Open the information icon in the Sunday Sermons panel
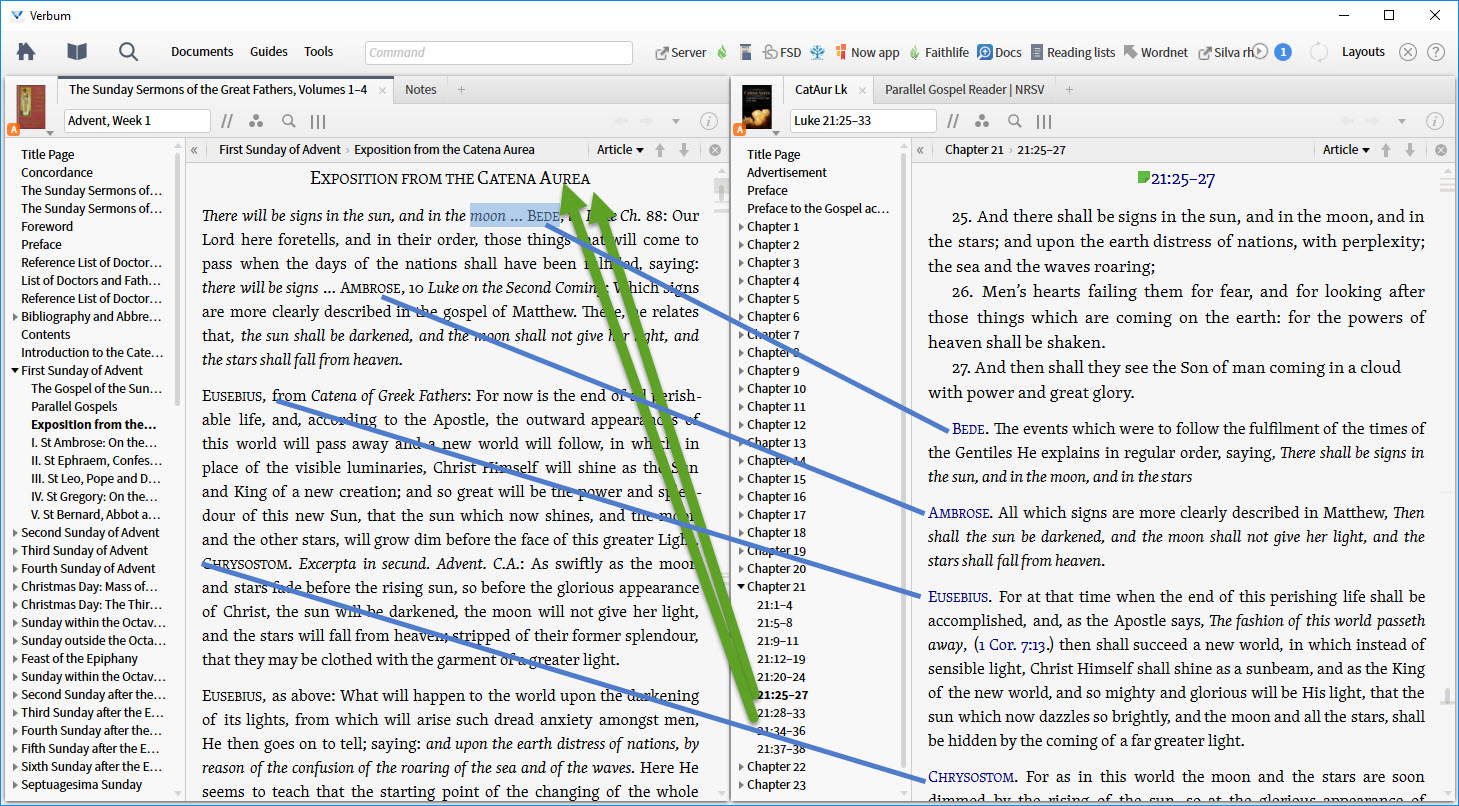The width and height of the screenshot is (1459, 806). pyautogui.click(x=709, y=121)
